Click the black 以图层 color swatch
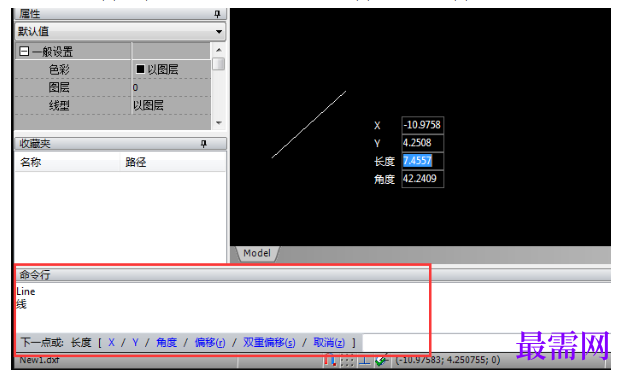Screen dimensions: 628x377 coord(140,69)
